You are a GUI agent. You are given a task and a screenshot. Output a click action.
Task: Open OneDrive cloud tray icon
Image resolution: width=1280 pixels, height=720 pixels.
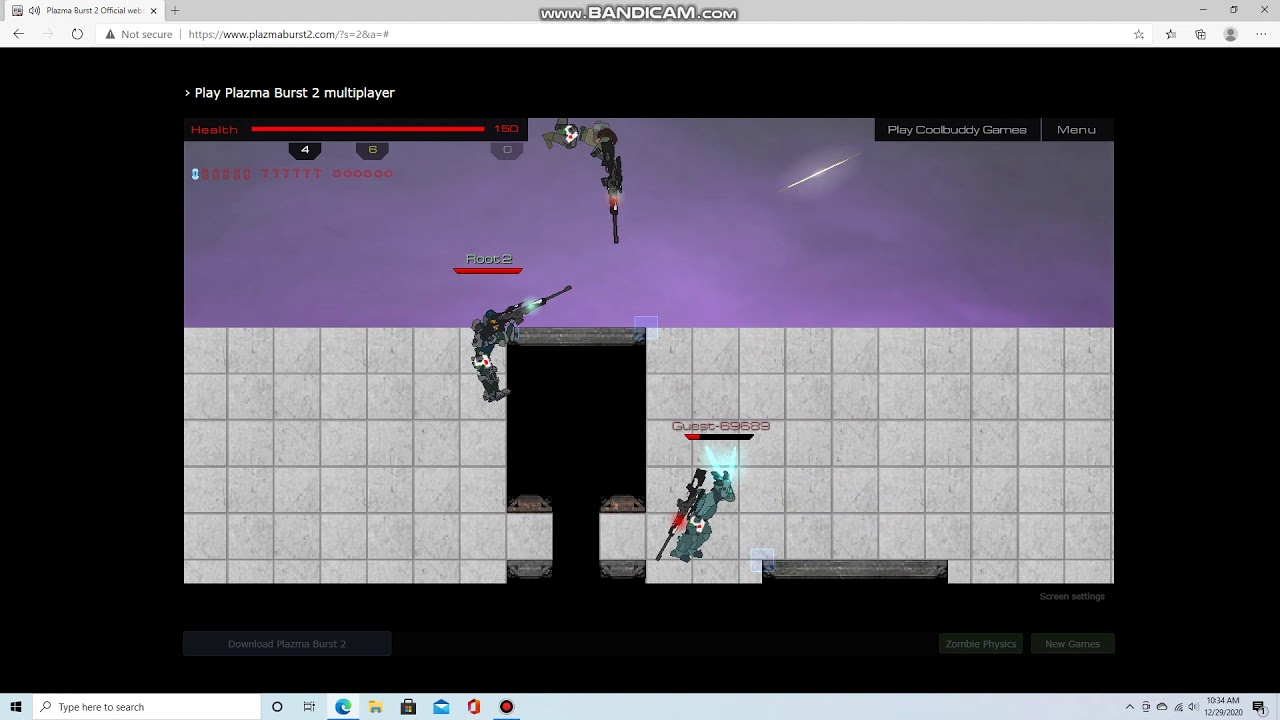coord(1162,707)
